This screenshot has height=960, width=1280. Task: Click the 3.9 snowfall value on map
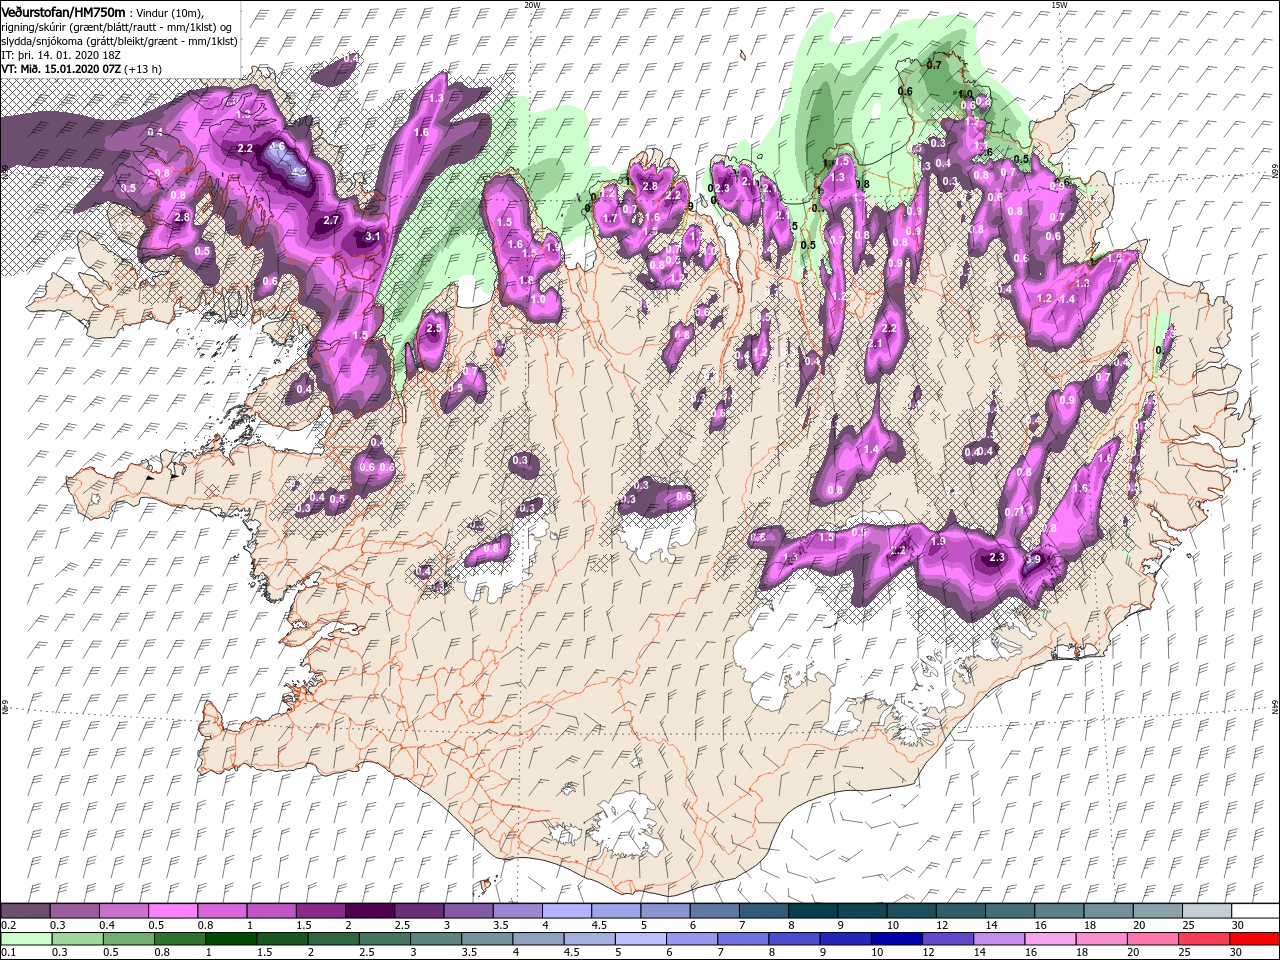coord(1034,559)
